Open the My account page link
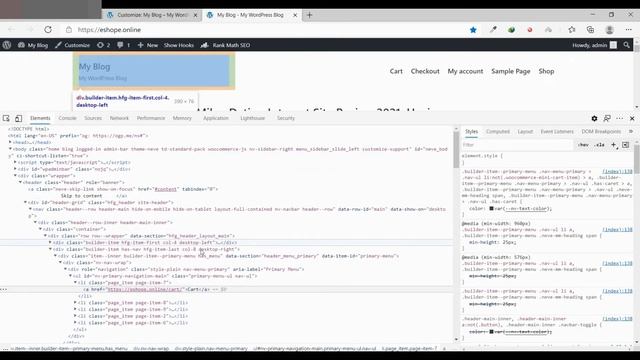This screenshot has width=640, height=360. [x=465, y=71]
